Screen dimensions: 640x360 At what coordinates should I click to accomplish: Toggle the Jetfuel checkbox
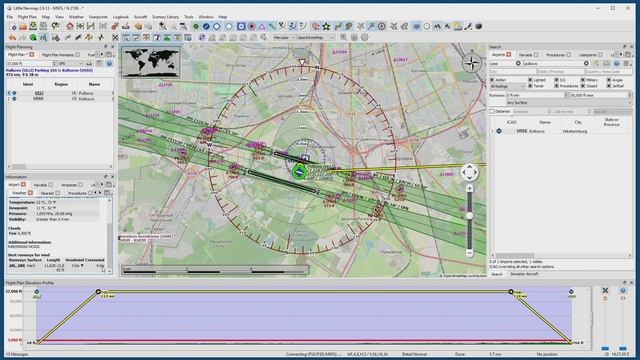[609, 86]
